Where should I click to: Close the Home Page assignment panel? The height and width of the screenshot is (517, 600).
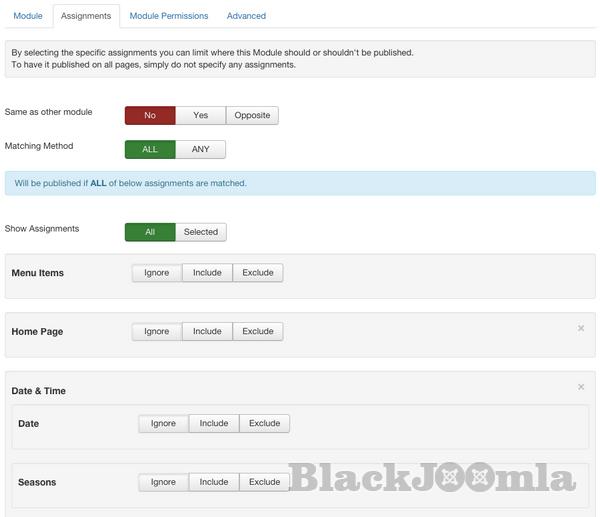pos(581,328)
